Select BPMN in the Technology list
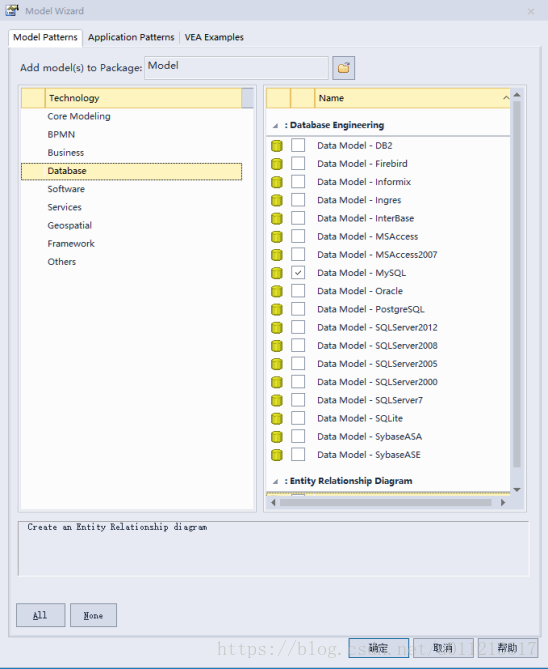 [61, 134]
